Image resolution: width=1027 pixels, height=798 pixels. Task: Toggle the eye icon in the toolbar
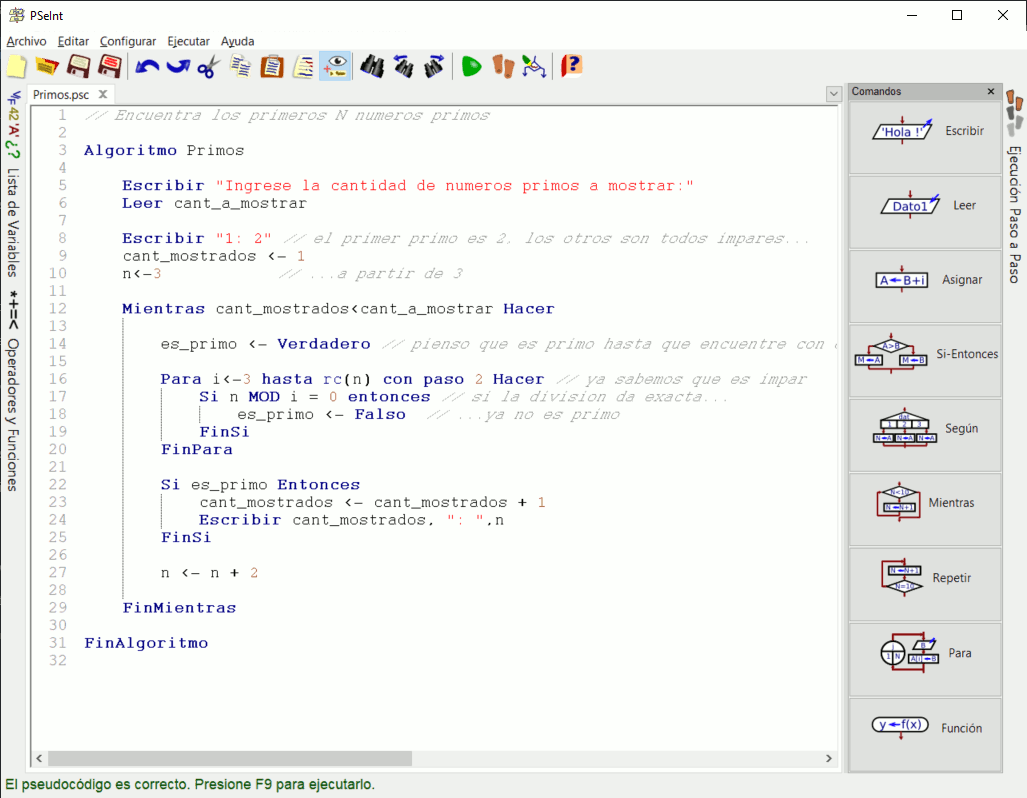coord(335,66)
